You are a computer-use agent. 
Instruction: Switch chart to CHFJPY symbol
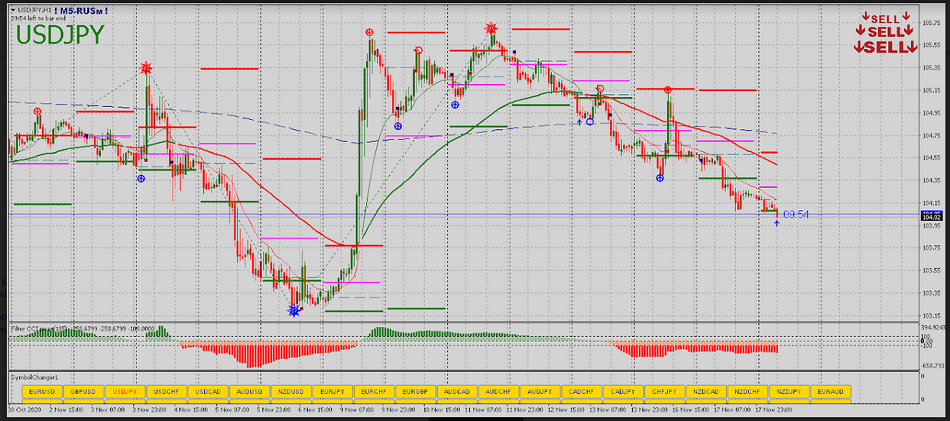(x=664, y=392)
